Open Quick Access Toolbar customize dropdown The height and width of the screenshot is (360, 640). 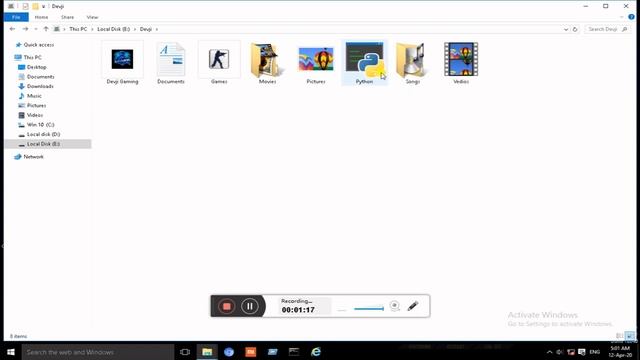44,7
